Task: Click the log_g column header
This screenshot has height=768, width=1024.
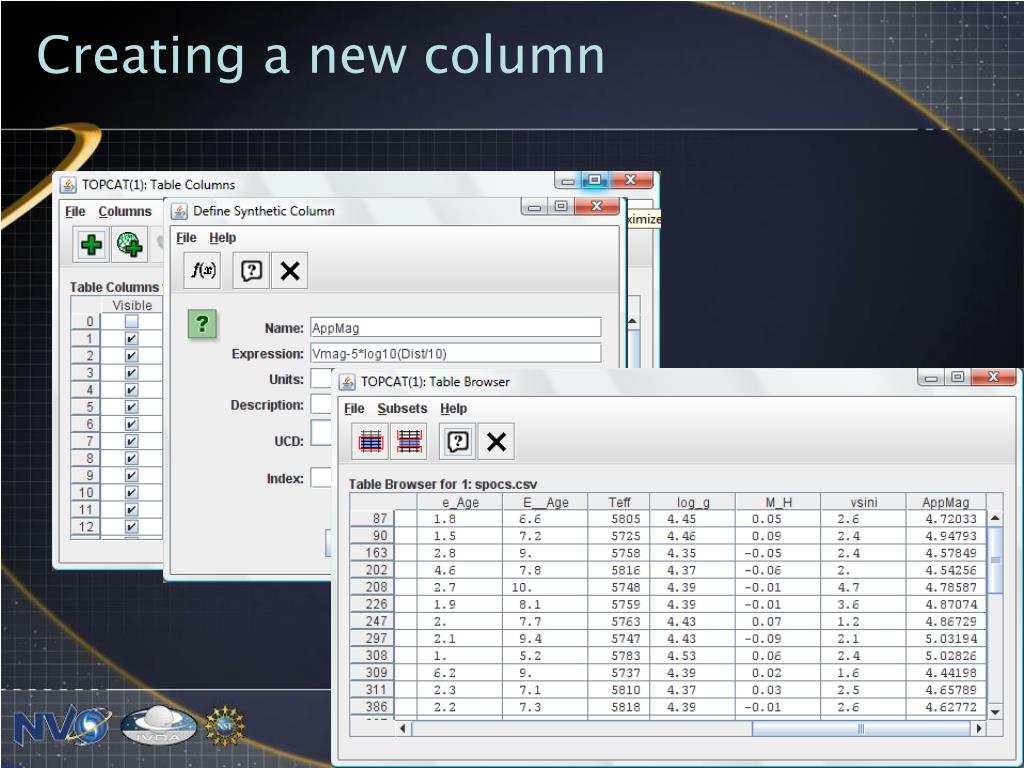Action: [692, 502]
